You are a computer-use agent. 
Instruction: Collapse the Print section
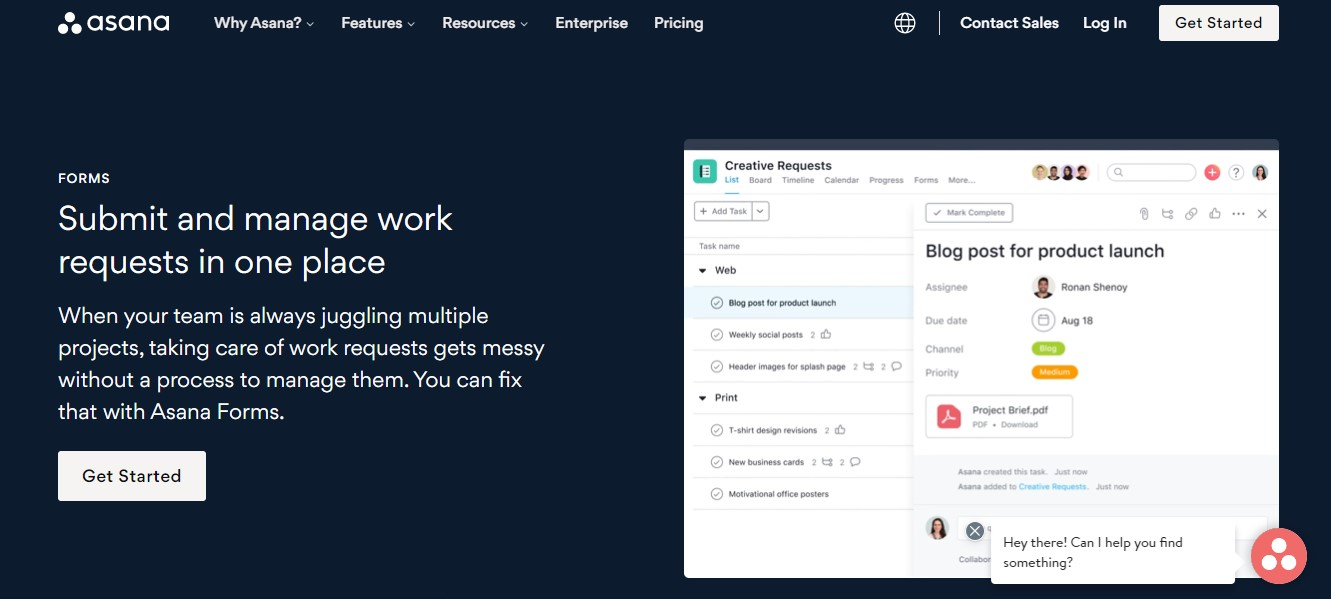point(703,398)
